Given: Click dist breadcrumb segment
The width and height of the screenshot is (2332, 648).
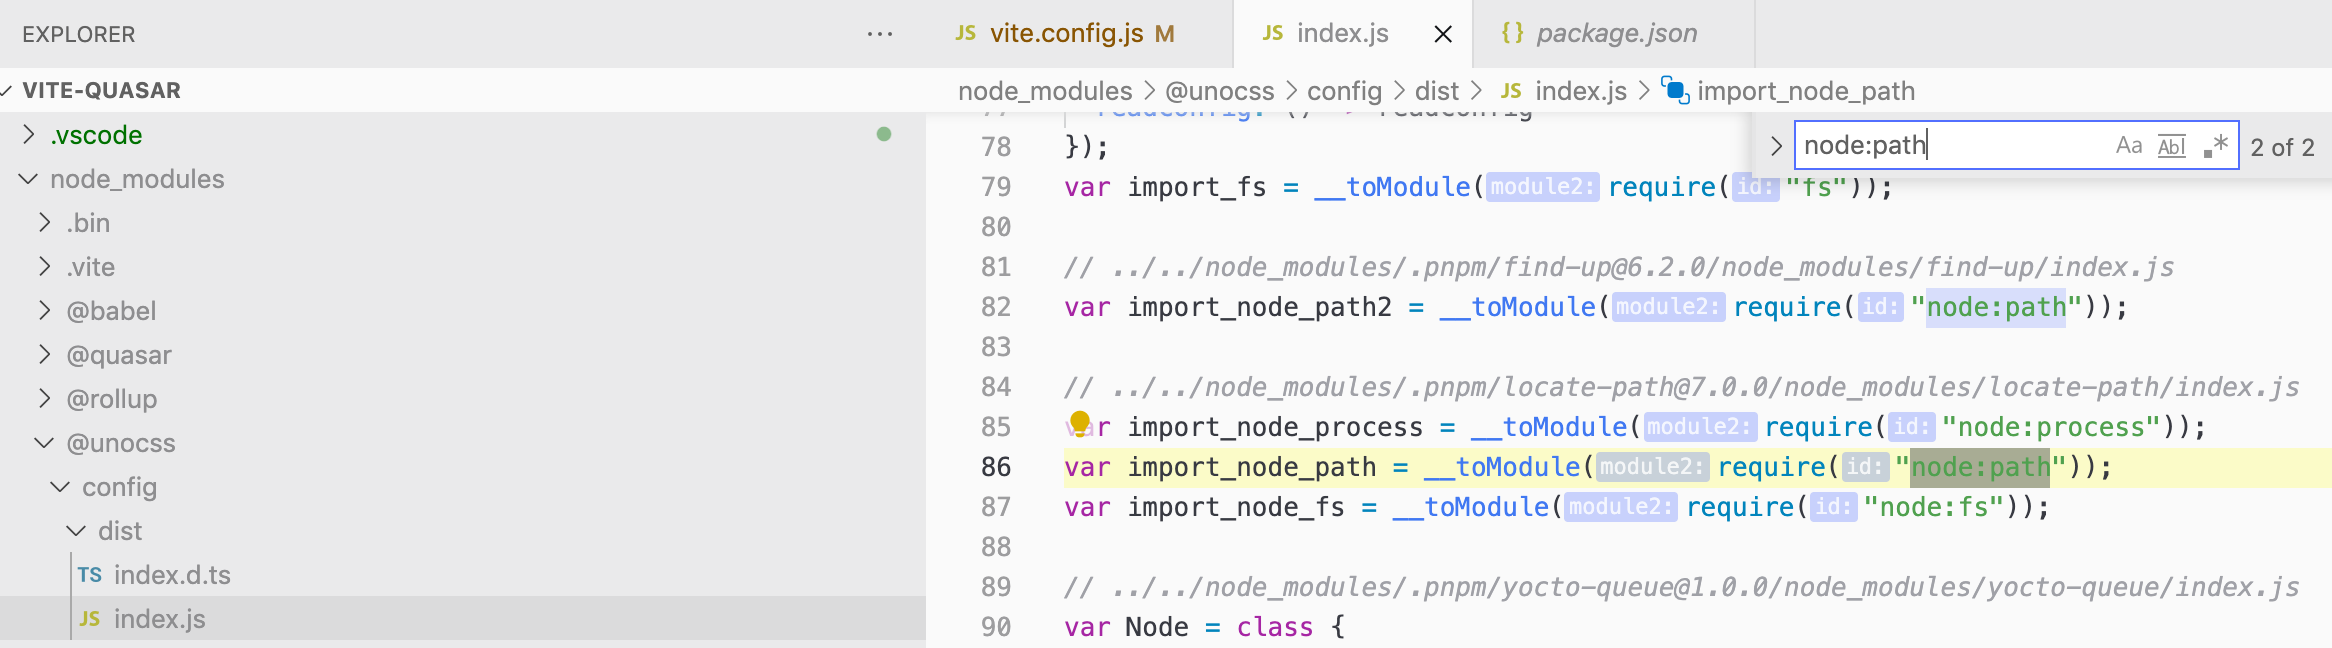Looking at the screenshot, I should pos(1437,91).
